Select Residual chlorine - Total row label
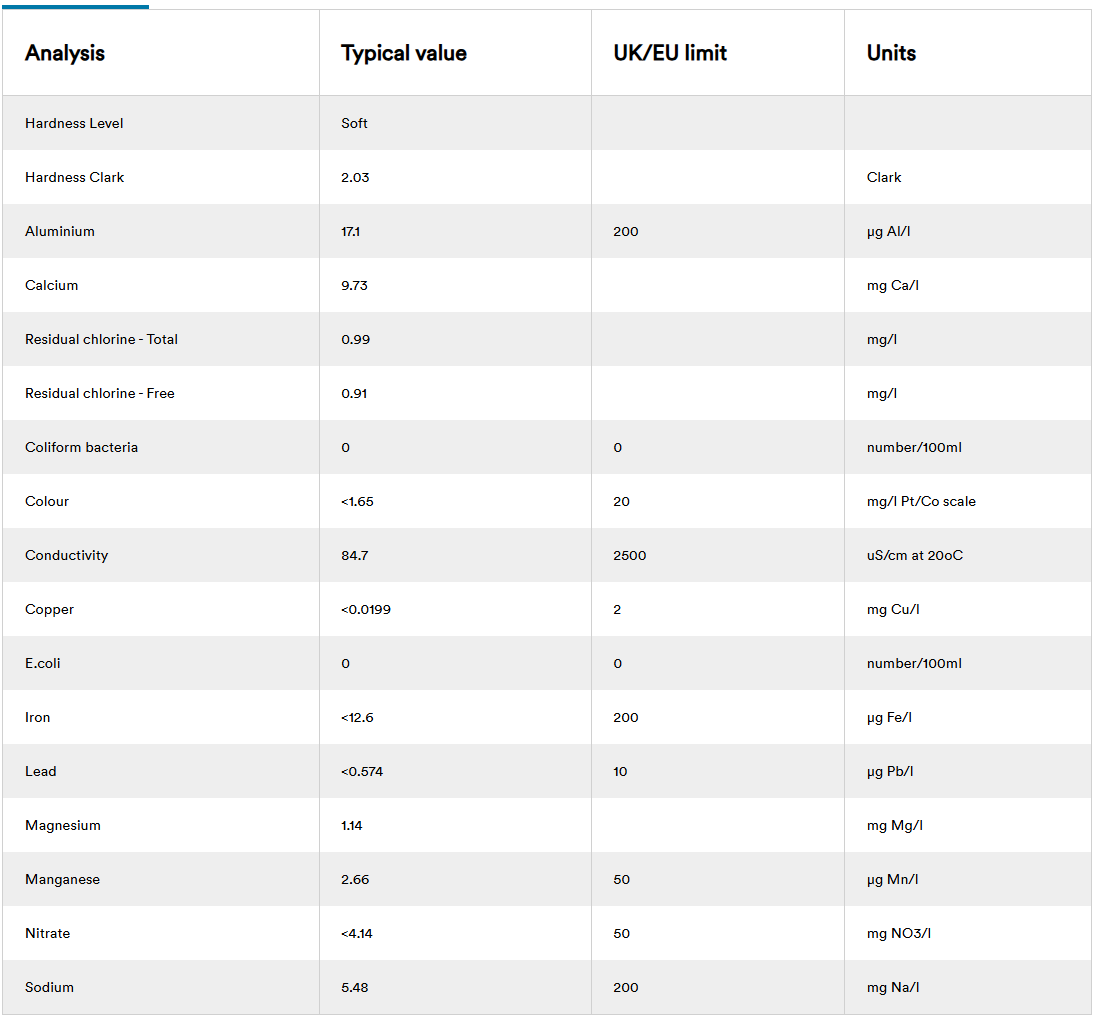Screen dimensions: 1094x1019 (x=101, y=339)
